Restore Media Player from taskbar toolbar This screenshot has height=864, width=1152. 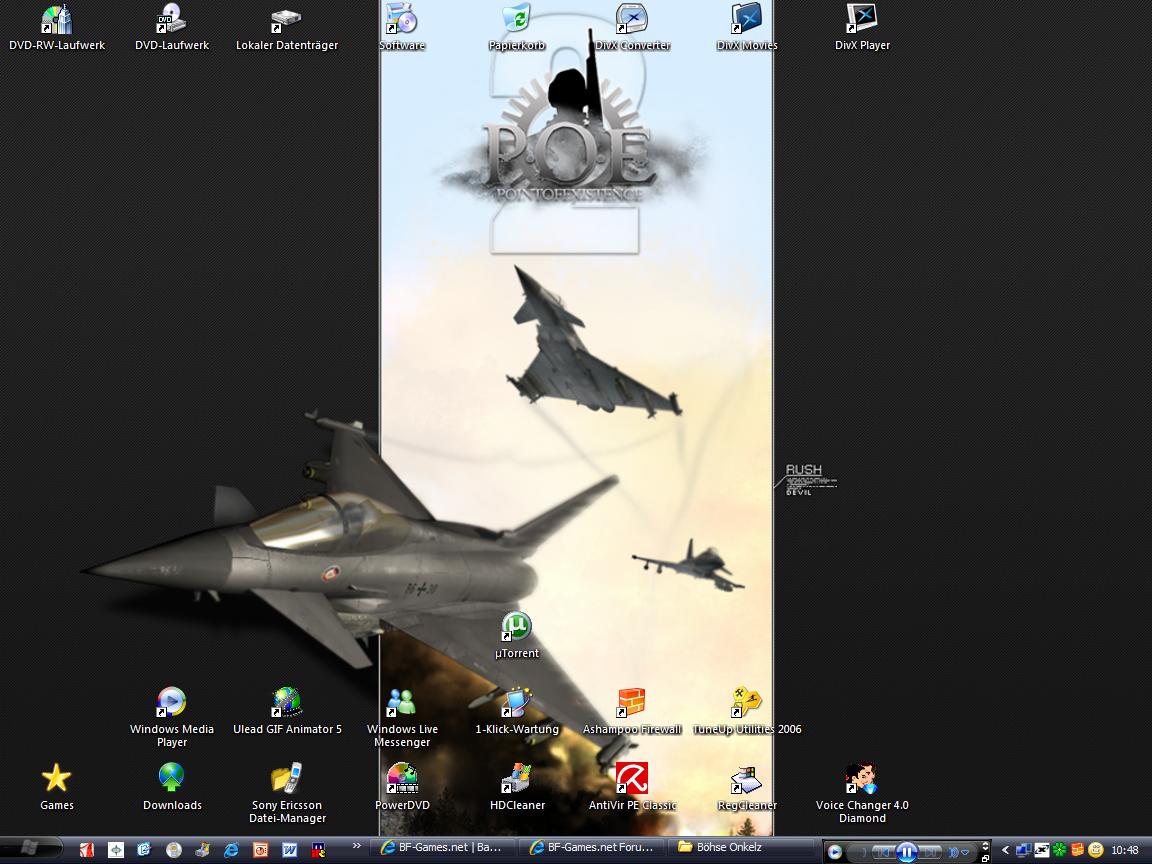pos(985,859)
